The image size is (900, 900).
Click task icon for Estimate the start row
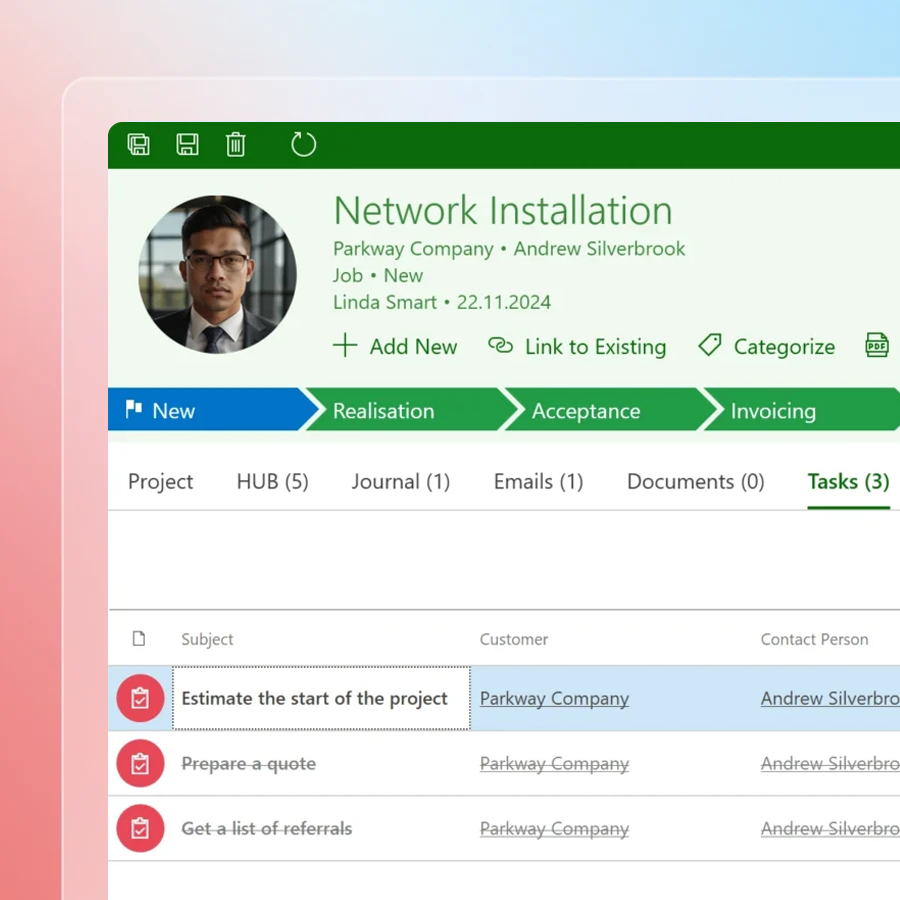click(140, 699)
